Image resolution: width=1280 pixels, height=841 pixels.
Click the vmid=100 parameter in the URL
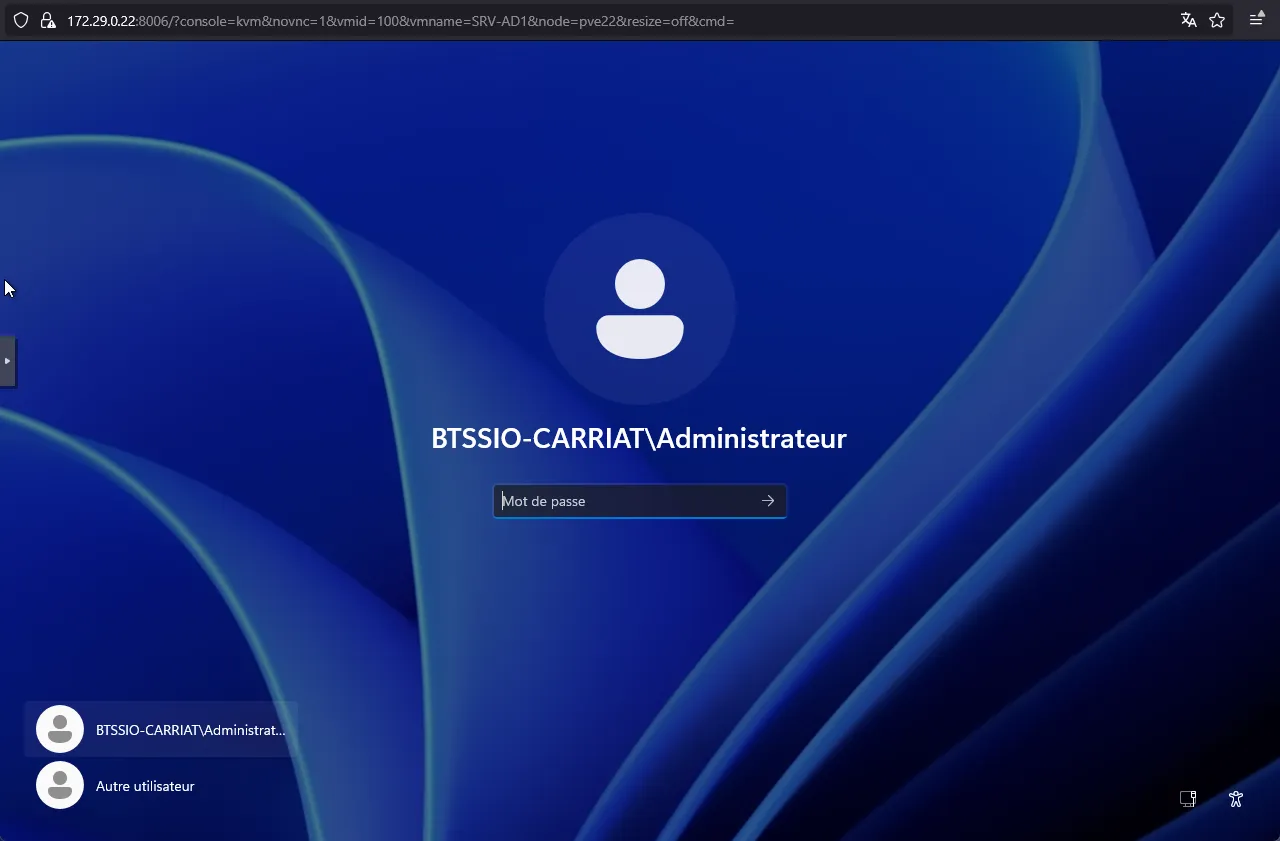click(x=369, y=21)
